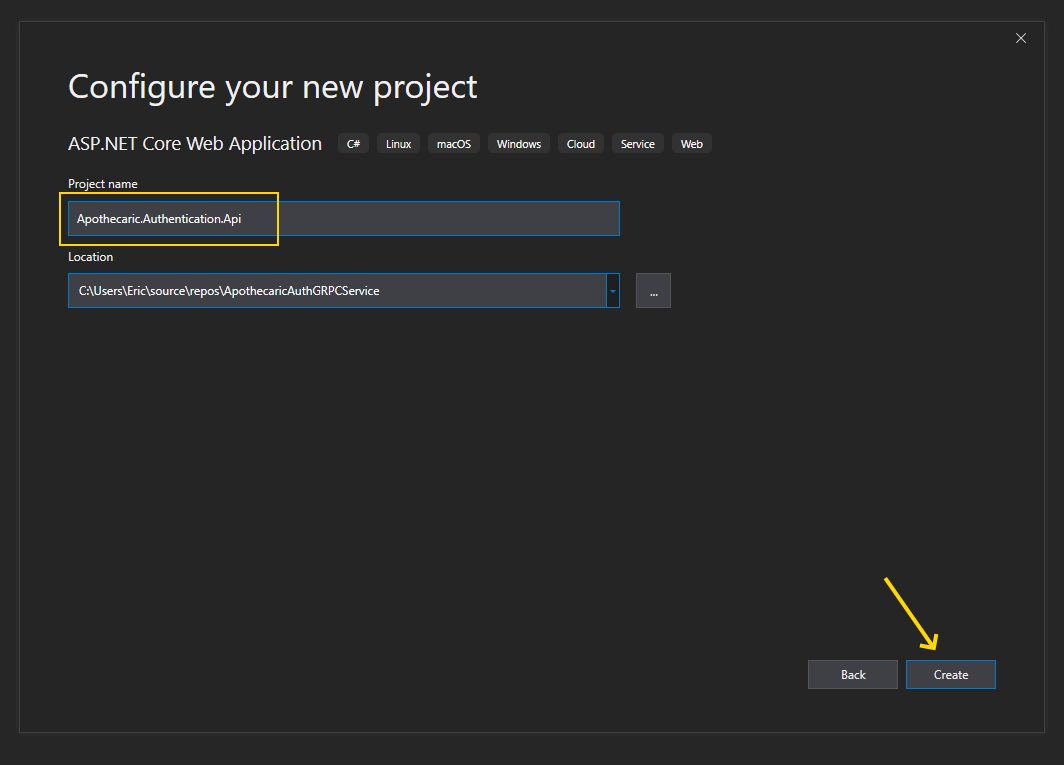
Task: Select the Service project type tag
Action: tap(637, 144)
